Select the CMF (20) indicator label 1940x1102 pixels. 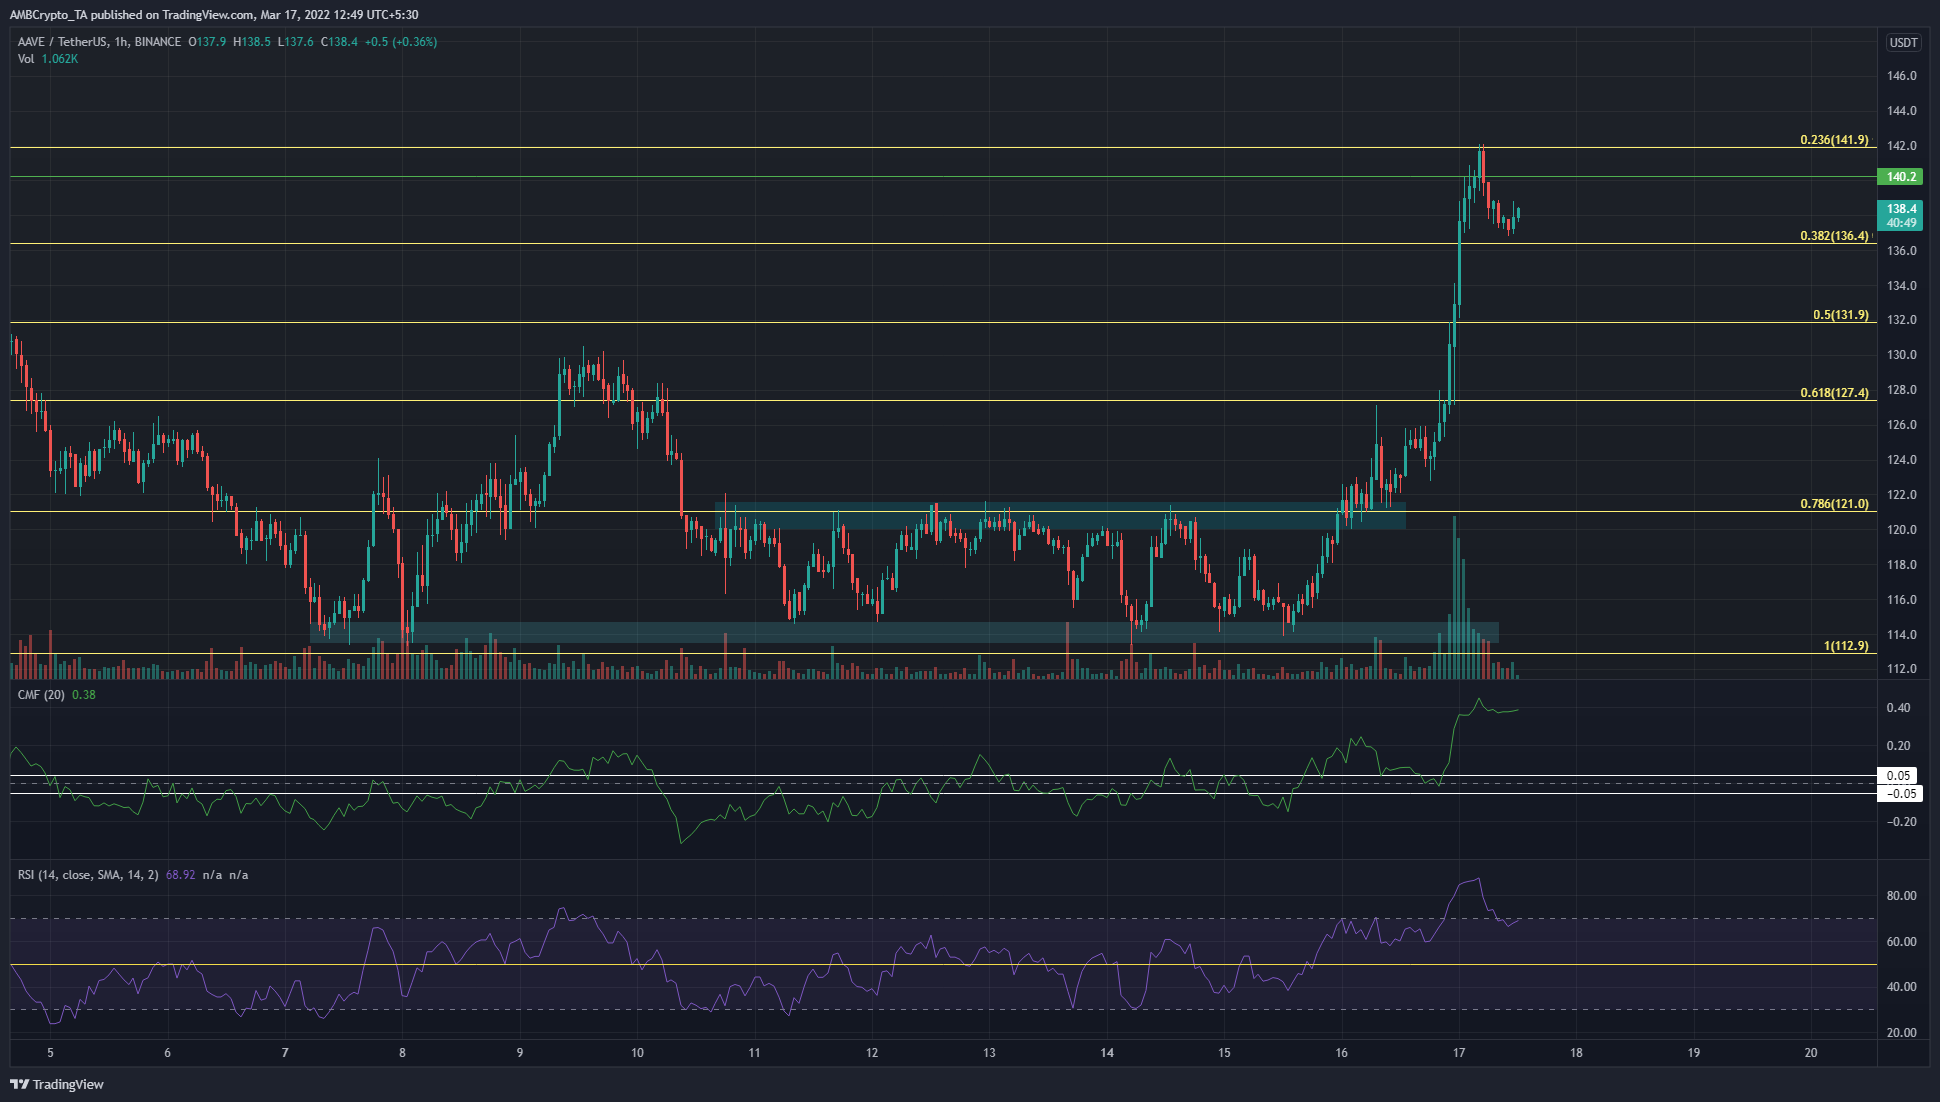click(x=42, y=694)
